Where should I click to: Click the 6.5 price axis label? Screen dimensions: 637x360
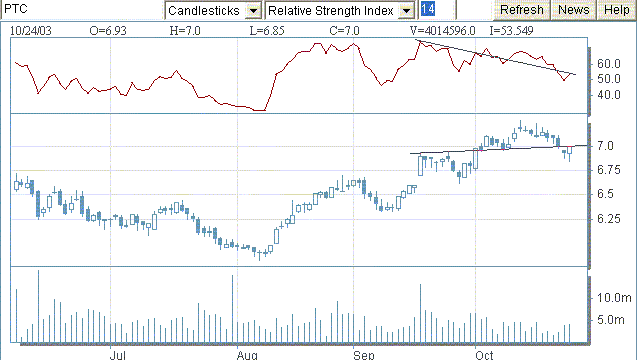(x=605, y=194)
